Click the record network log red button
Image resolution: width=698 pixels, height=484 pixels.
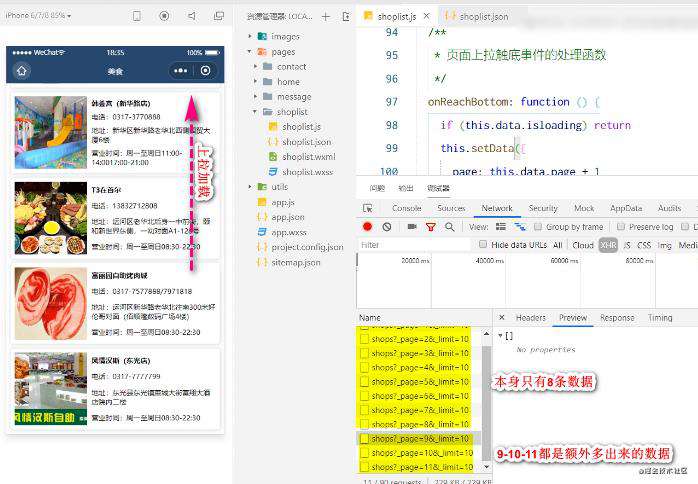pos(367,227)
